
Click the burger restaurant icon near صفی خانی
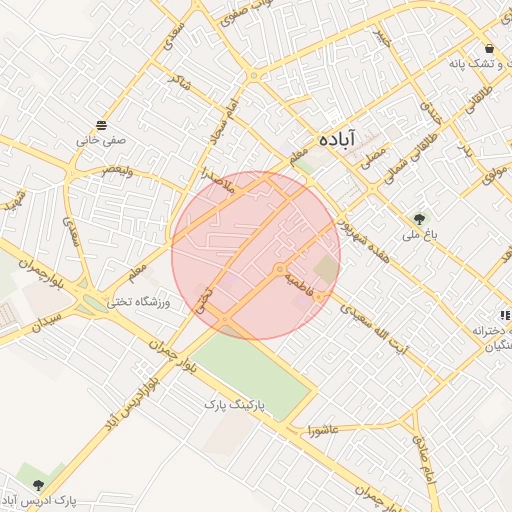click(102, 125)
